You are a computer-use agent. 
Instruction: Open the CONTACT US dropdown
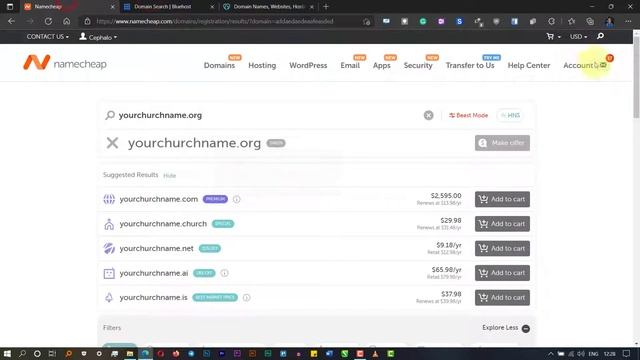click(x=47, y=37)
